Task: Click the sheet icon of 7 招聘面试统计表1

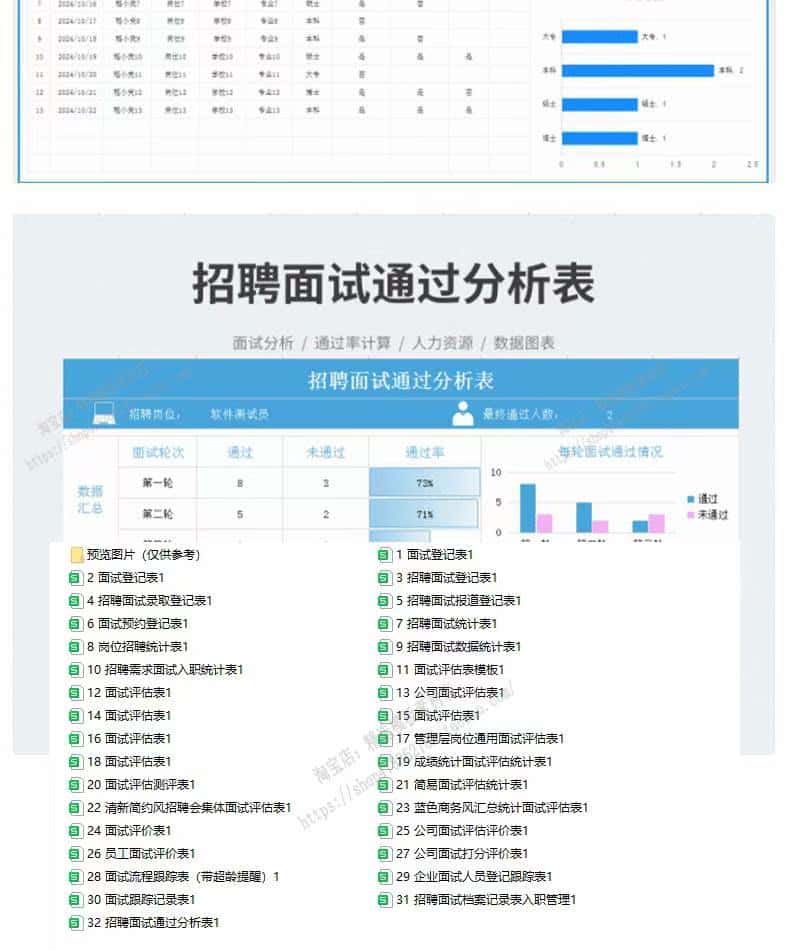Action: point(384,623)
